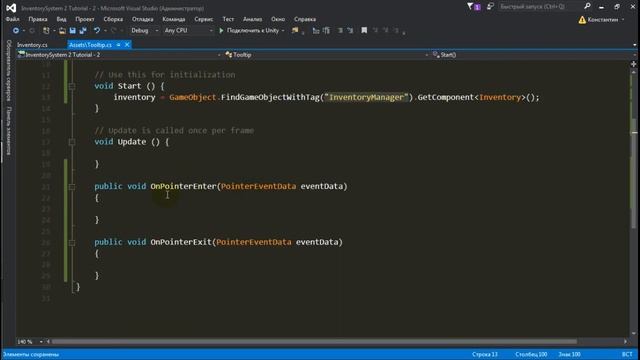Toggle a bookmark with the bookmark icon
The width and height of the screenshot is (640, 360).
[364, 31]
